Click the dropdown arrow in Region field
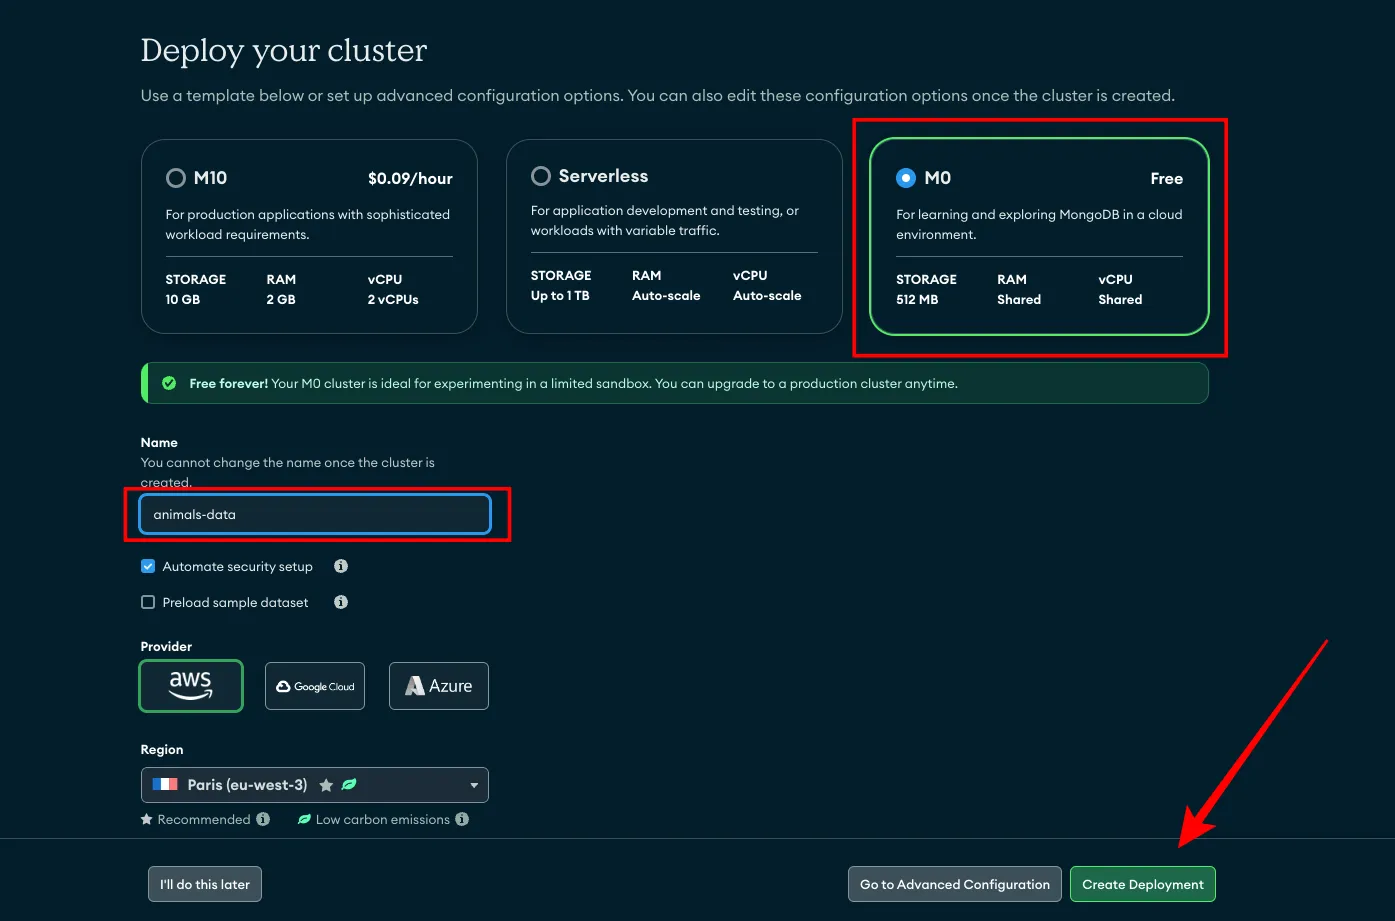This screenshot has width=1395, height=921. [474, 786]
